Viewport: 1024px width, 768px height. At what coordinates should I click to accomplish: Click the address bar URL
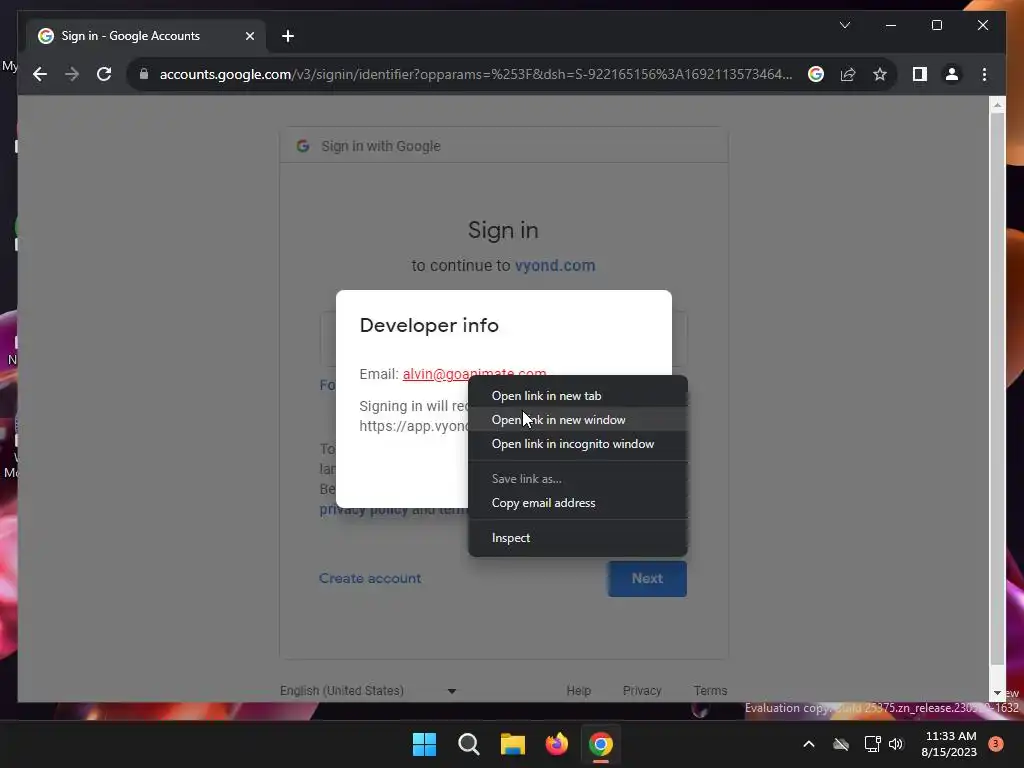click(x=475, y=74)
